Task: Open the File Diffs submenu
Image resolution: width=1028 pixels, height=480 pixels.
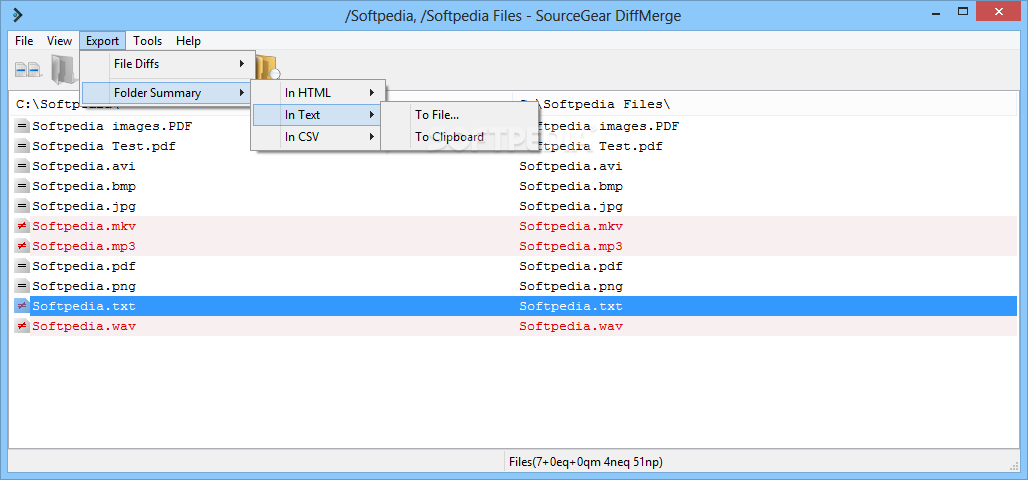Action: [167, 64]
